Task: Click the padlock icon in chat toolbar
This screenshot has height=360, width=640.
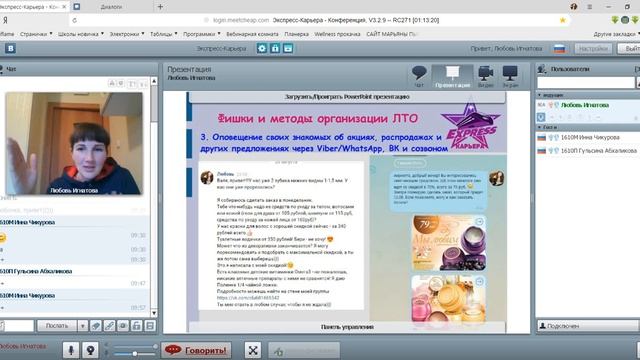Action: [137, 326]
